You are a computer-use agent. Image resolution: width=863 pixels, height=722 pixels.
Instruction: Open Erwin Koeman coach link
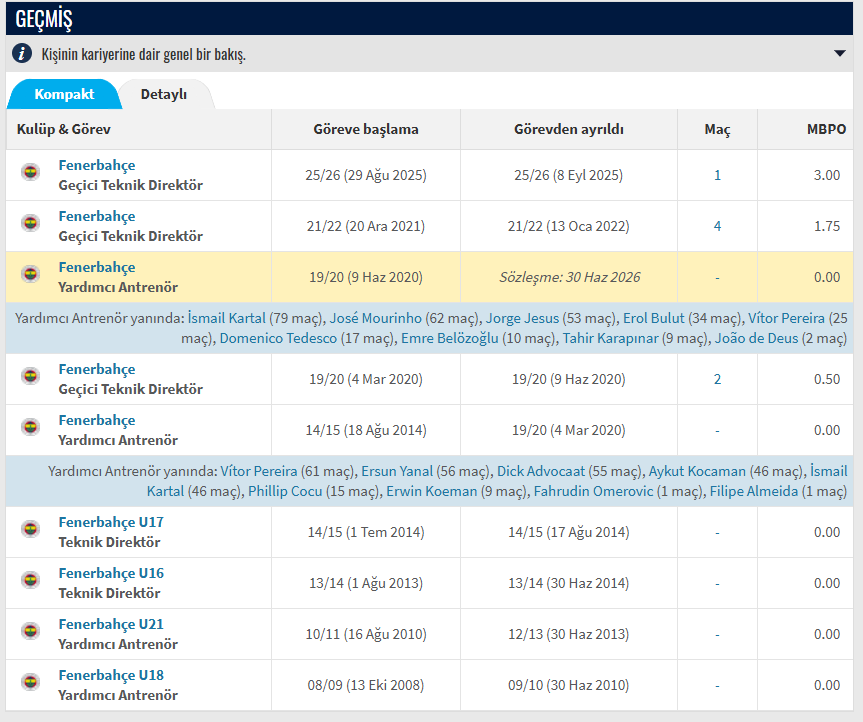coord(432,491)
